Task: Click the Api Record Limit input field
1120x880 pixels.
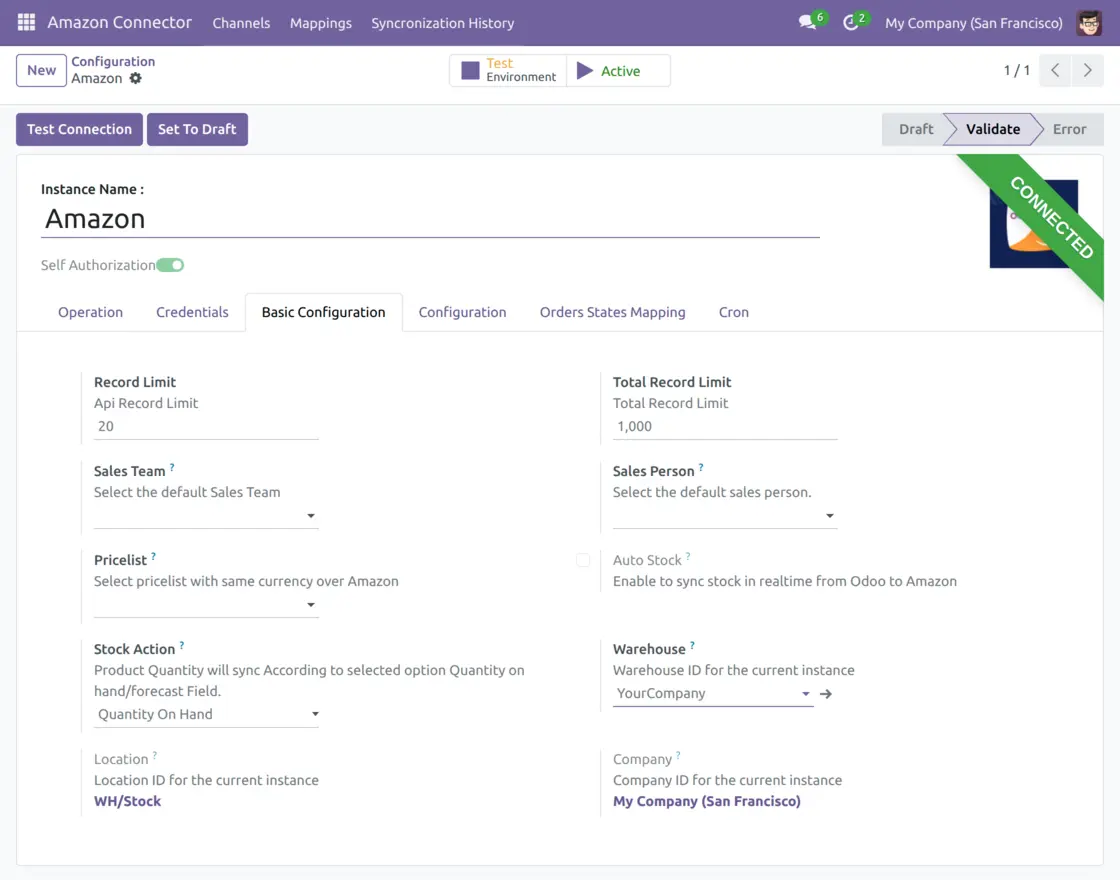Action: (206, 426)
